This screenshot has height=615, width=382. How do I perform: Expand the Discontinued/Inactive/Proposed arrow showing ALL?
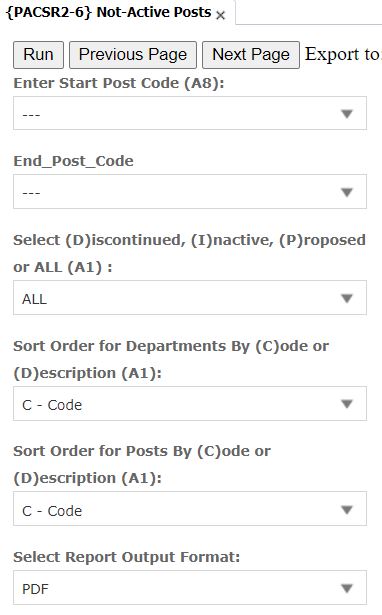347,298
